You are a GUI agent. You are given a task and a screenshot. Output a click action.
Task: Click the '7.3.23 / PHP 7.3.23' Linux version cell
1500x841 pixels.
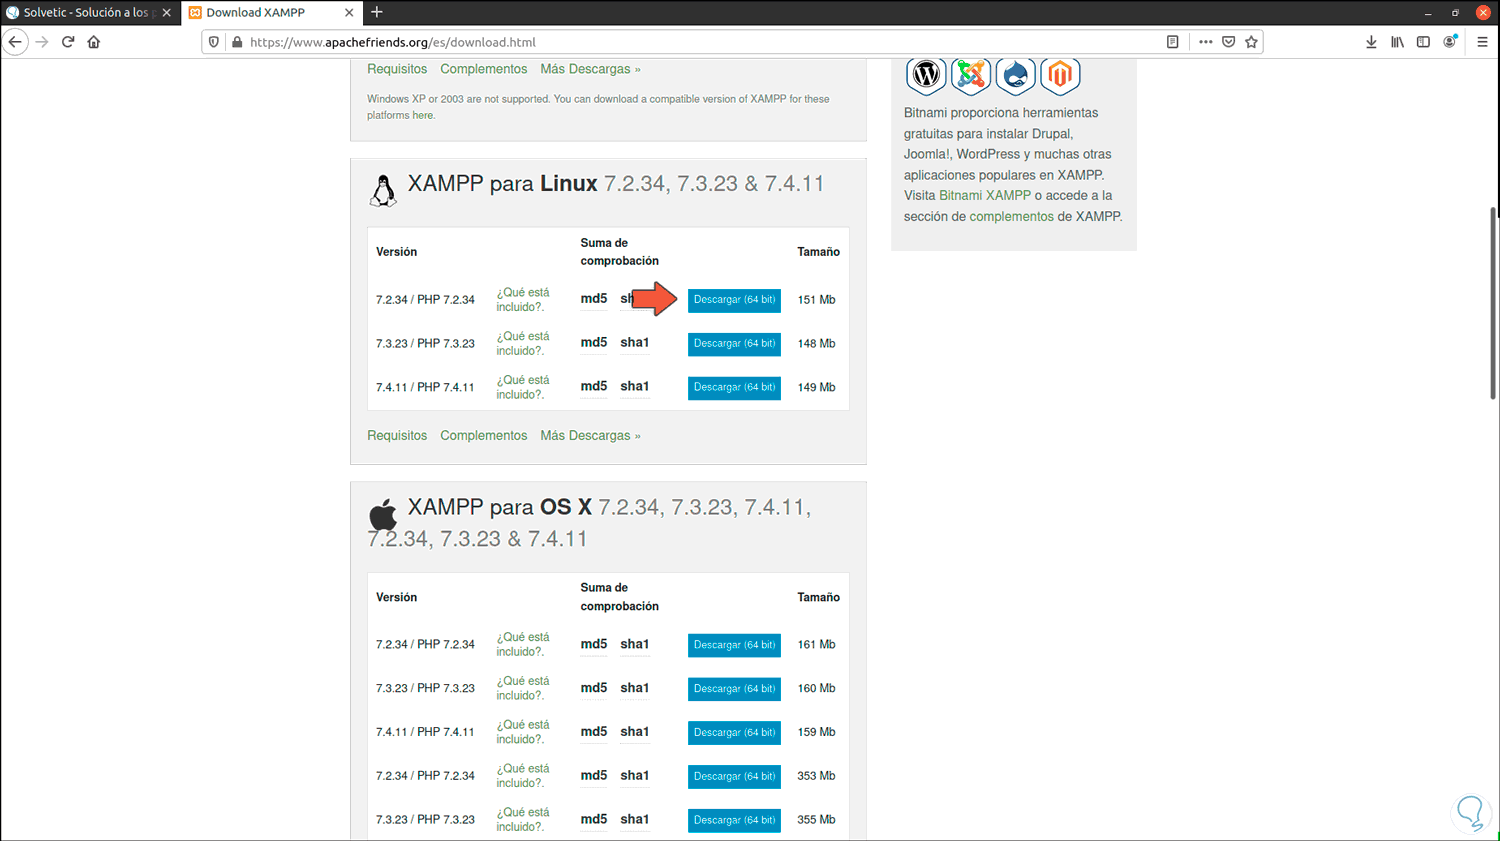coord(425,344)
